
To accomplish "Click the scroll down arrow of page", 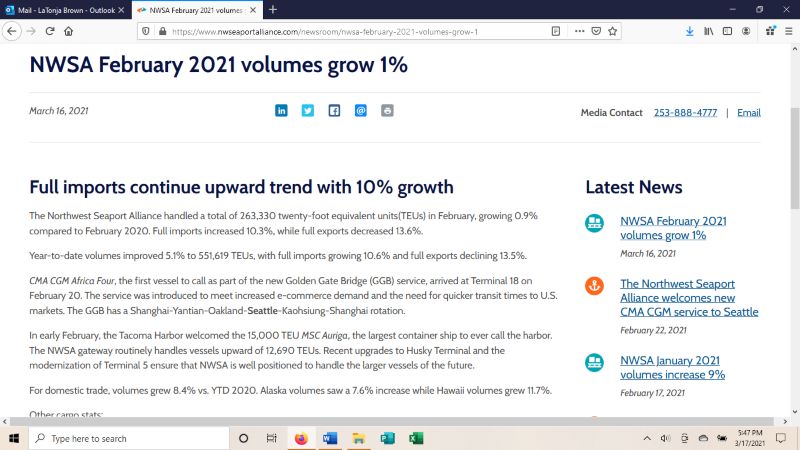I will tap(795, 412).
